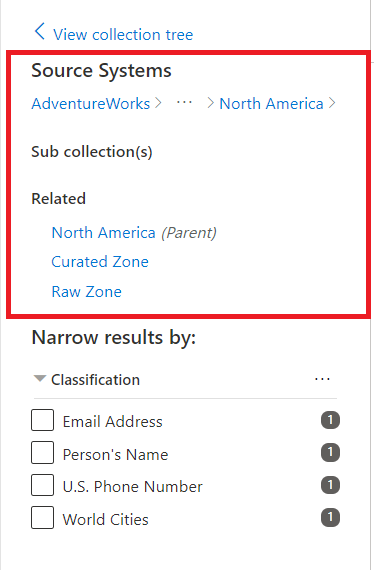
Task: Click the count badge next to World Cities
Action: click(x=330, y=517)
